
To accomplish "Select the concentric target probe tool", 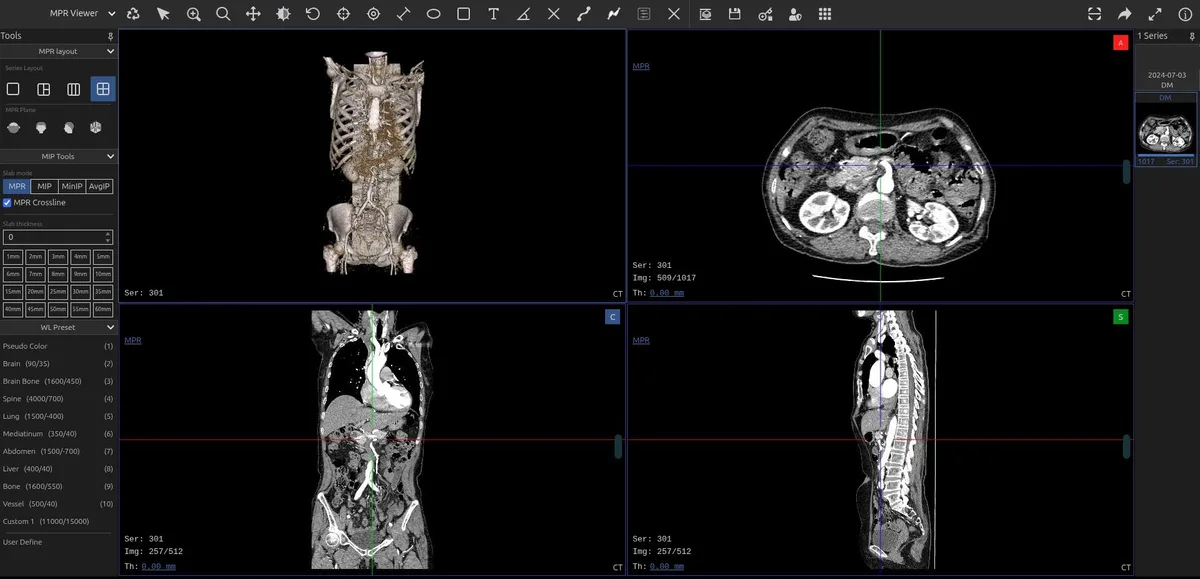I will pyautogui.click(x=373, y=14).
